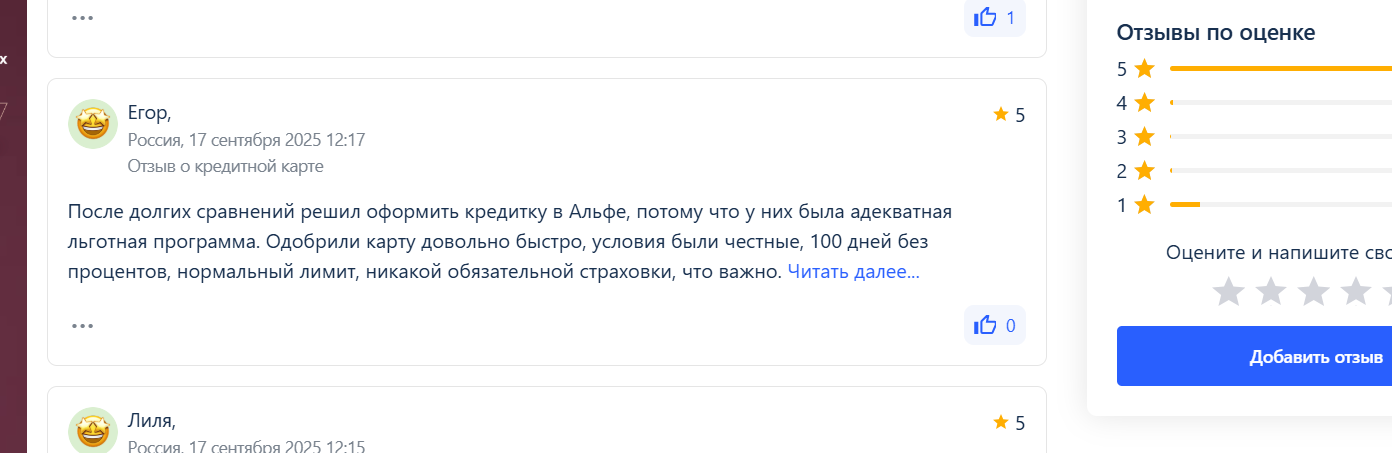The height and width of the screenshot is (453, 1392).
Task: Click Лиля's emoji avatar
Action: [x=93, y=430]
